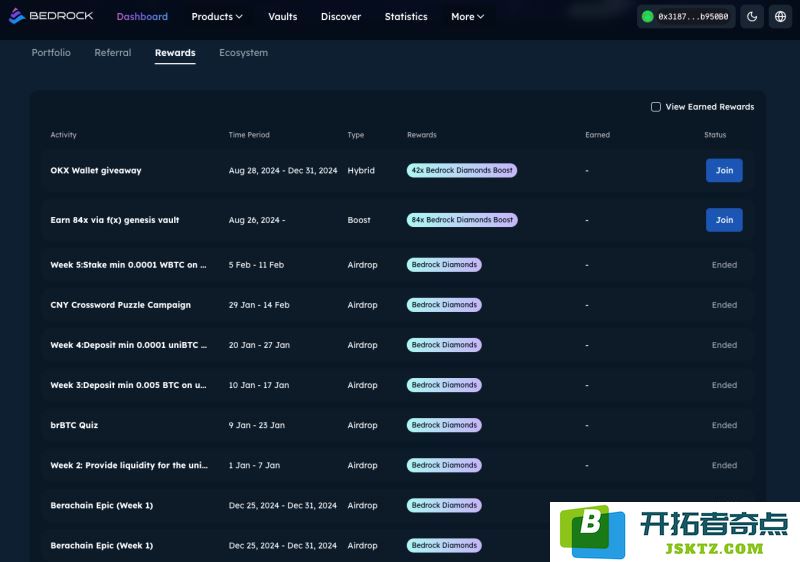Click the green wallet status dot
The height and width of the screenshot is (562, 800).
tap(647, 16)
